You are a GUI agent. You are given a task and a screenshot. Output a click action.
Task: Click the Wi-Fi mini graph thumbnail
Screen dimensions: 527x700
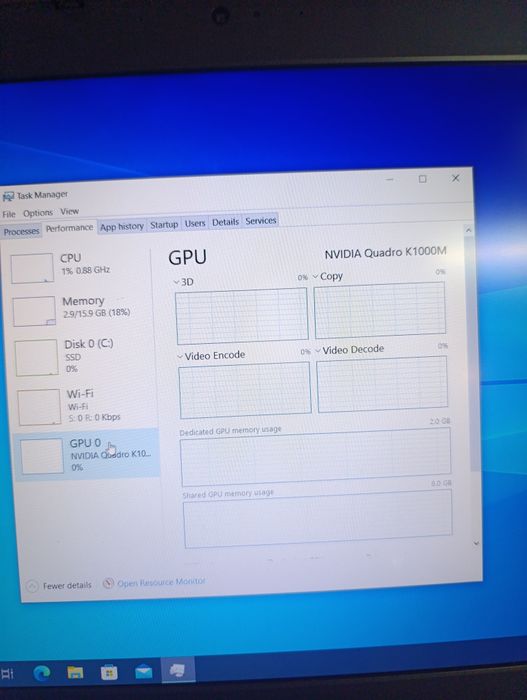click(x=39, y=407)
